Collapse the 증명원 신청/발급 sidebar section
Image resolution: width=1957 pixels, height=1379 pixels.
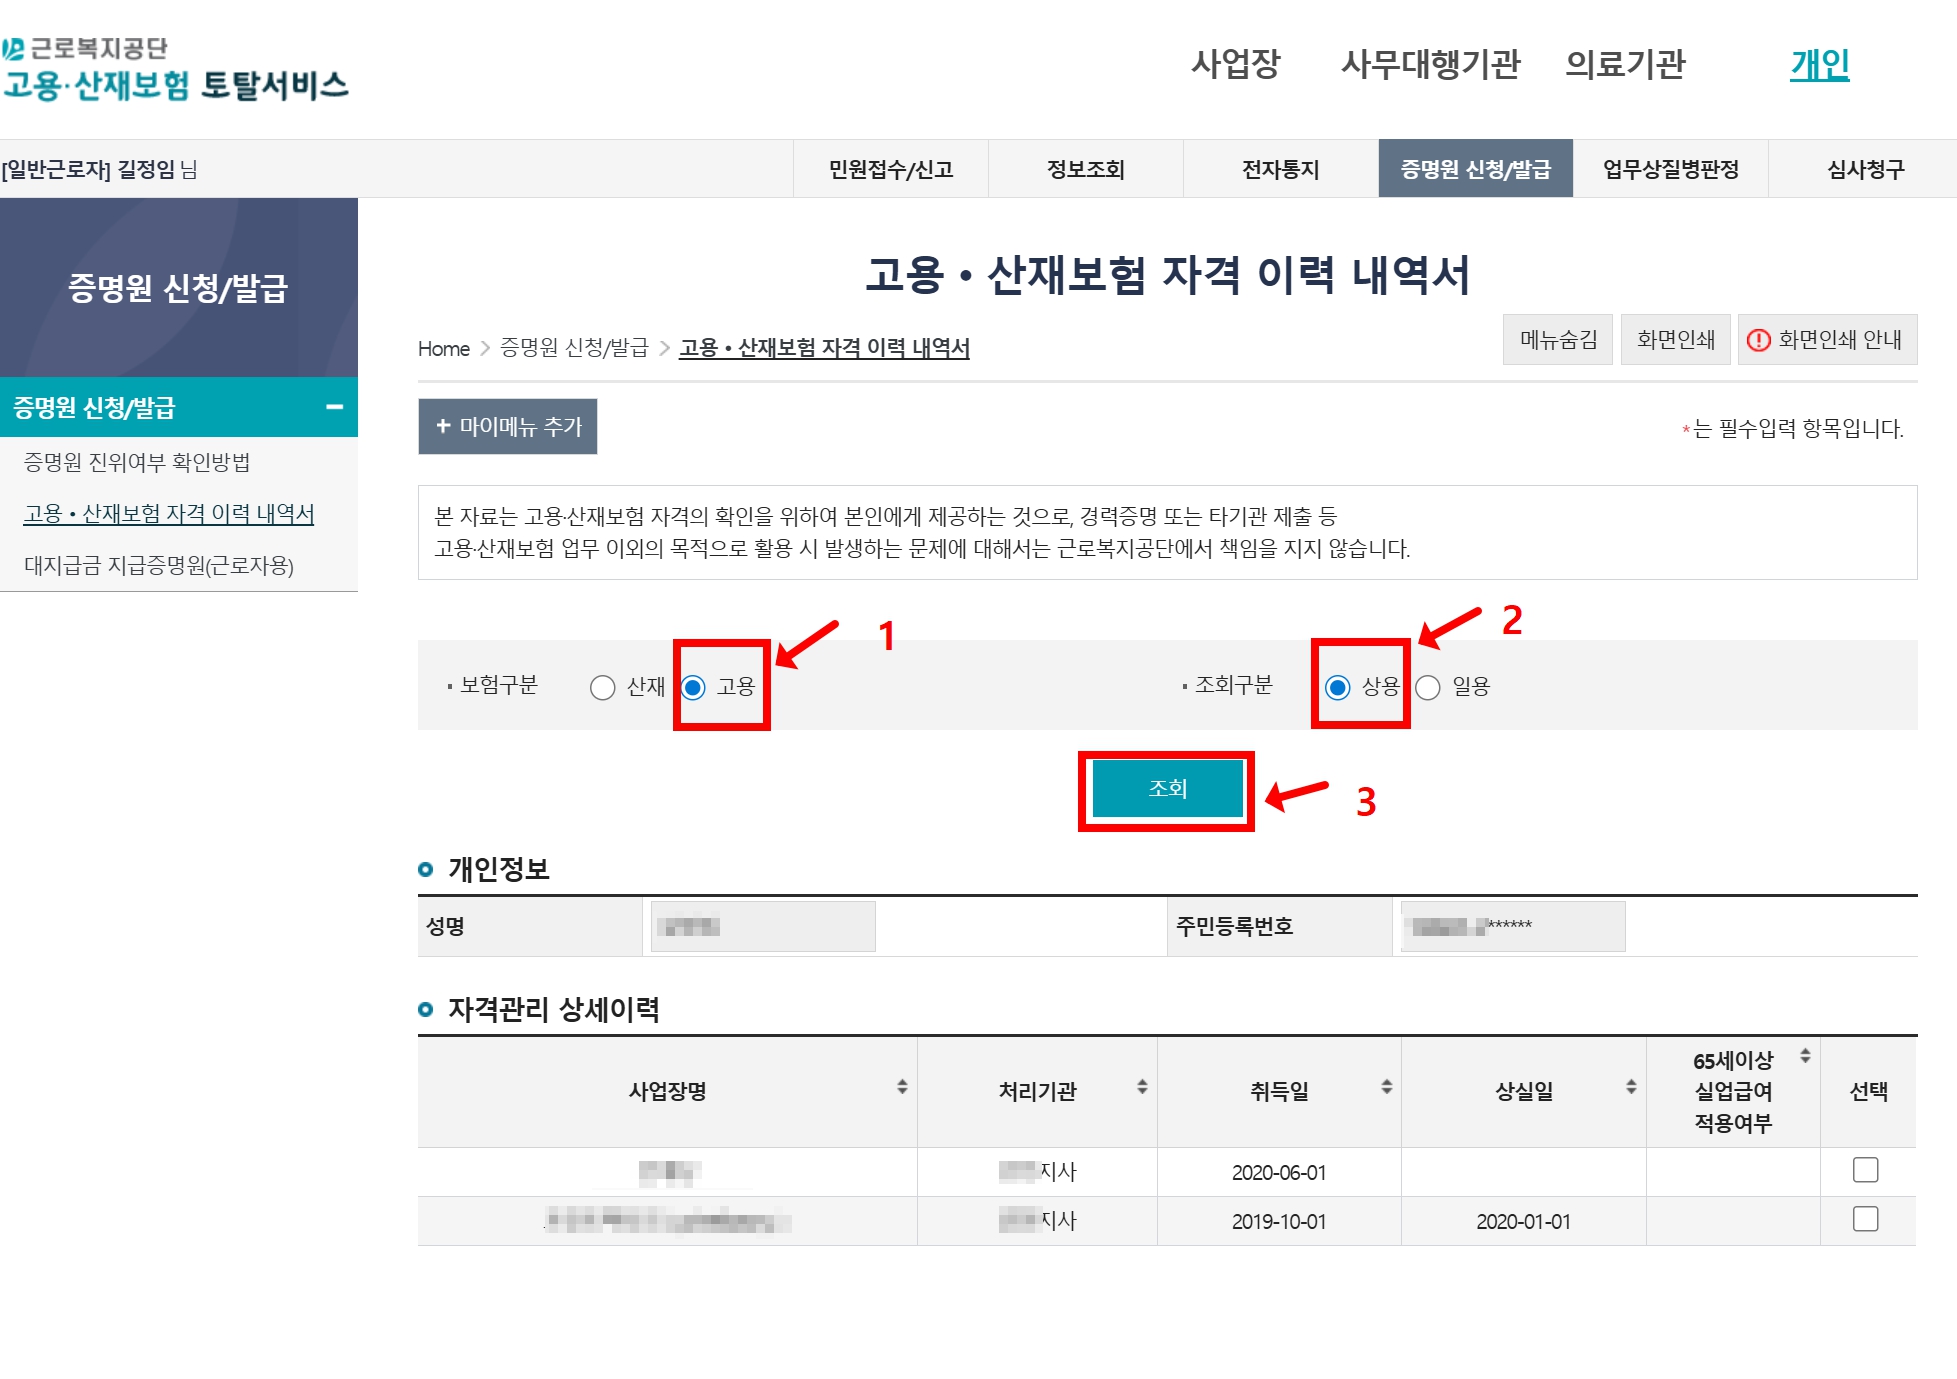(334, 407)
